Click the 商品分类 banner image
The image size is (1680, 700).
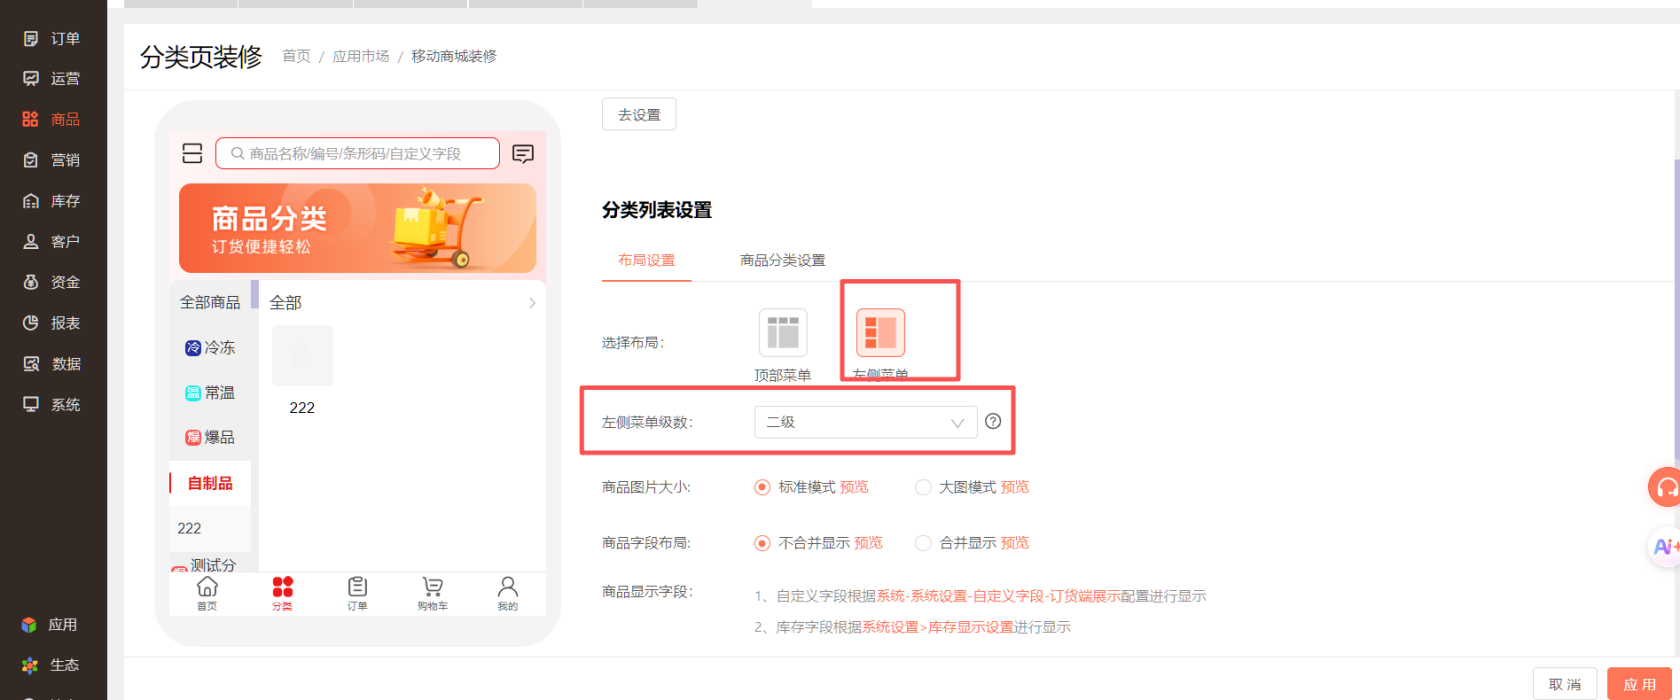coord(357,228)
